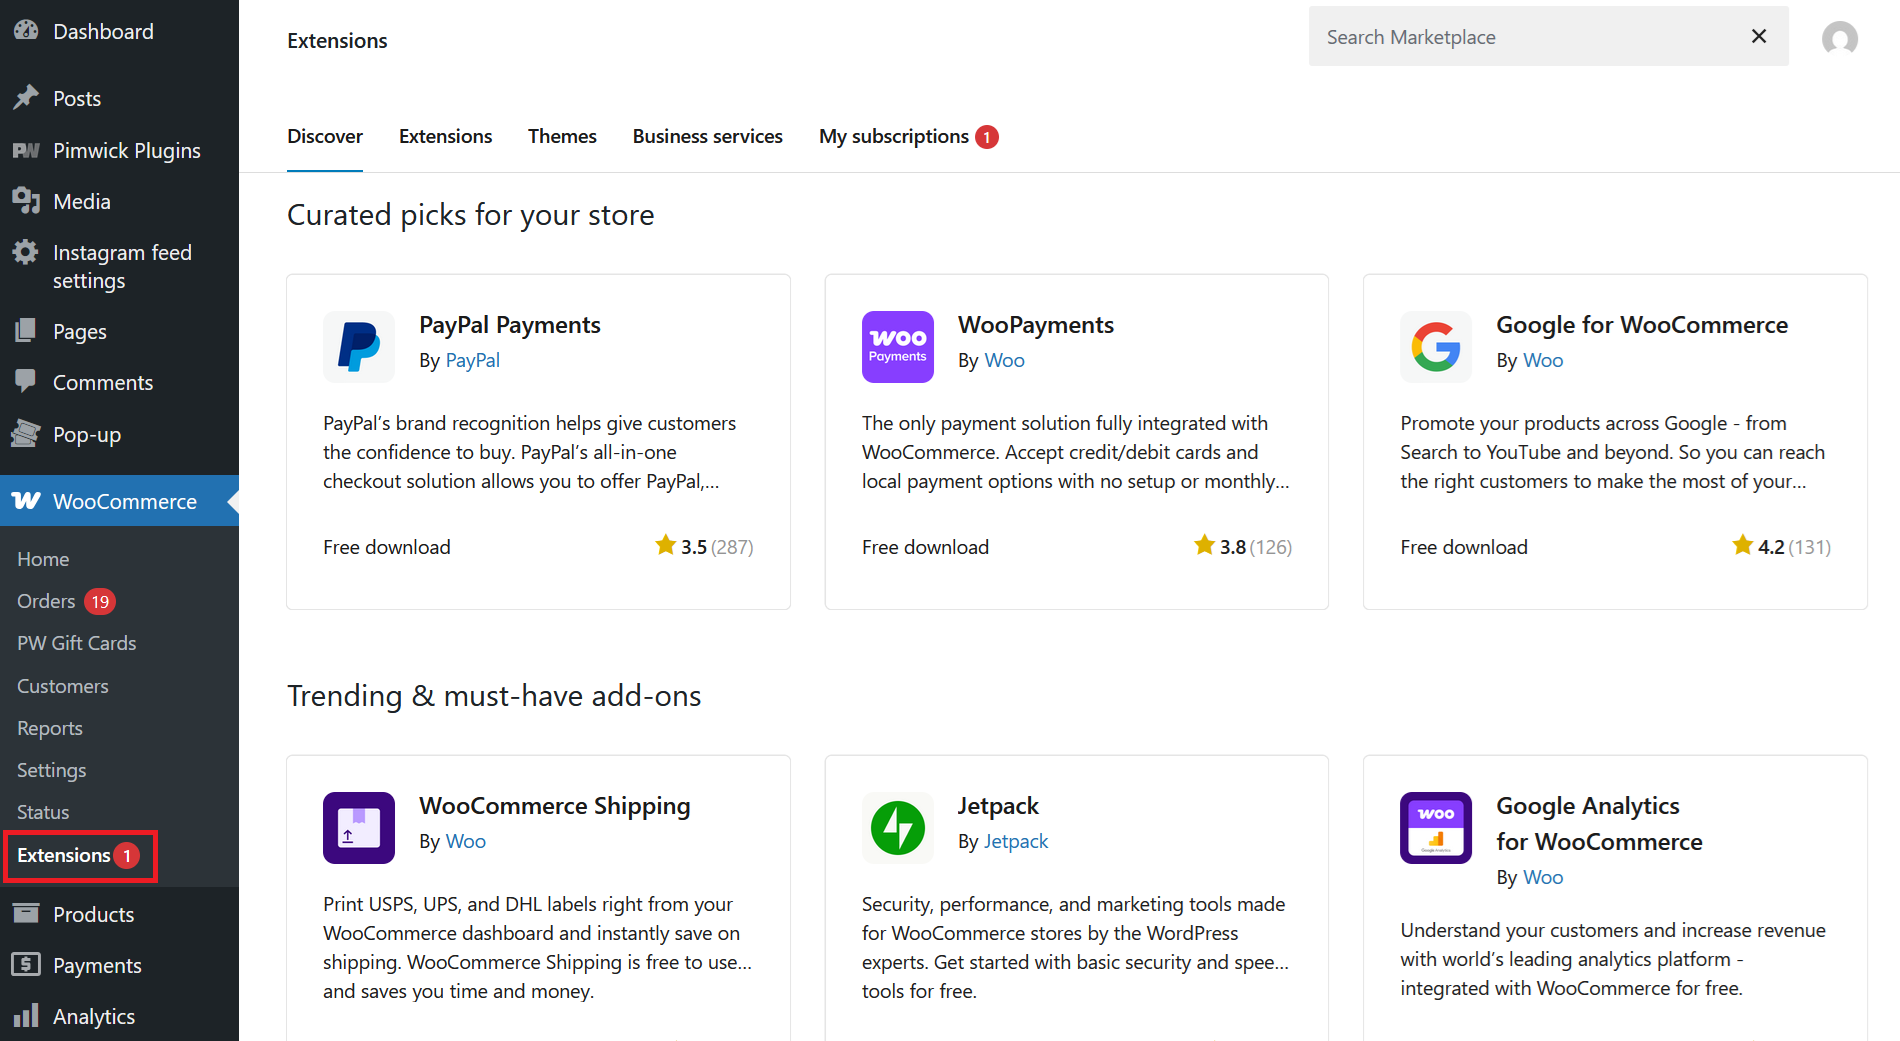Image resolution: width=1900 pixels, height=1041 pixels.
Task: Open Google Analytics for WooCommerce title
Action: point(1599,823)
